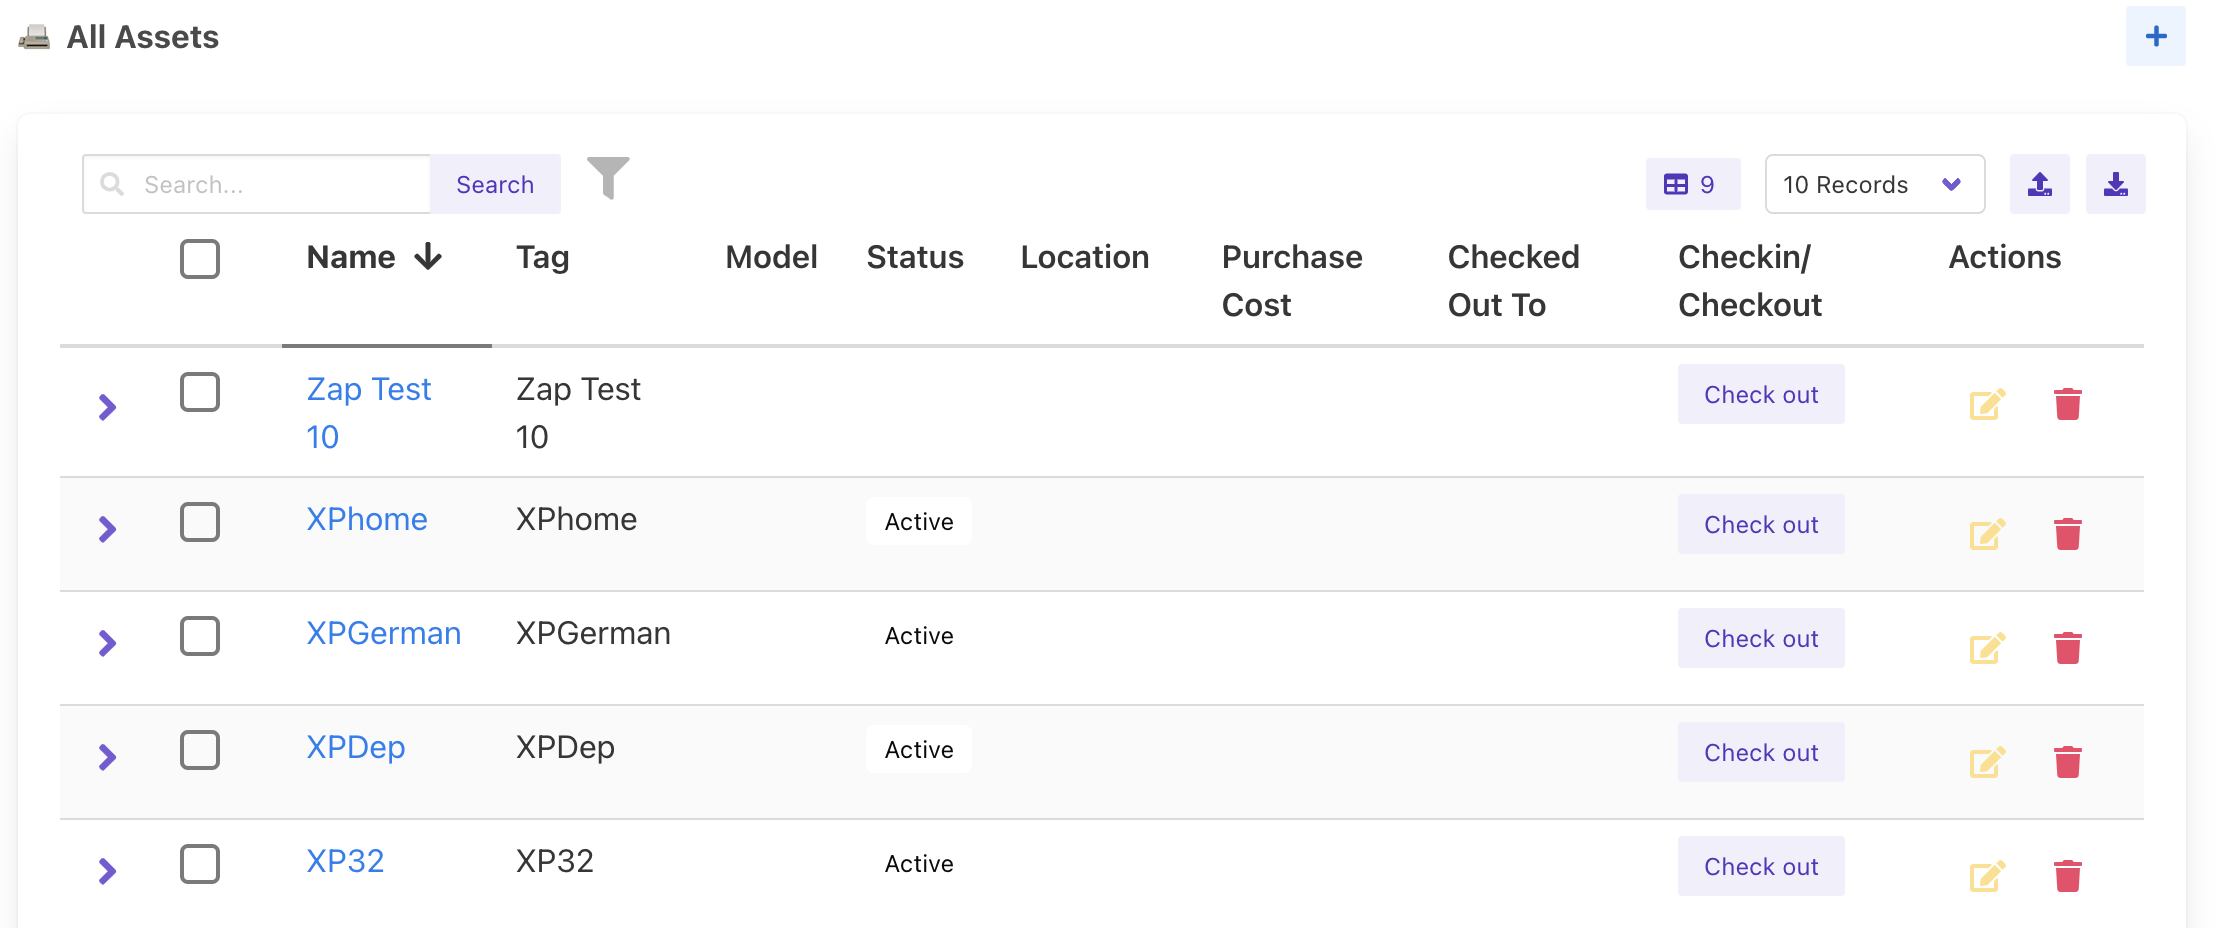Expand the XPhome row details
Screen dimensions: 2226x928
(108, 528)
